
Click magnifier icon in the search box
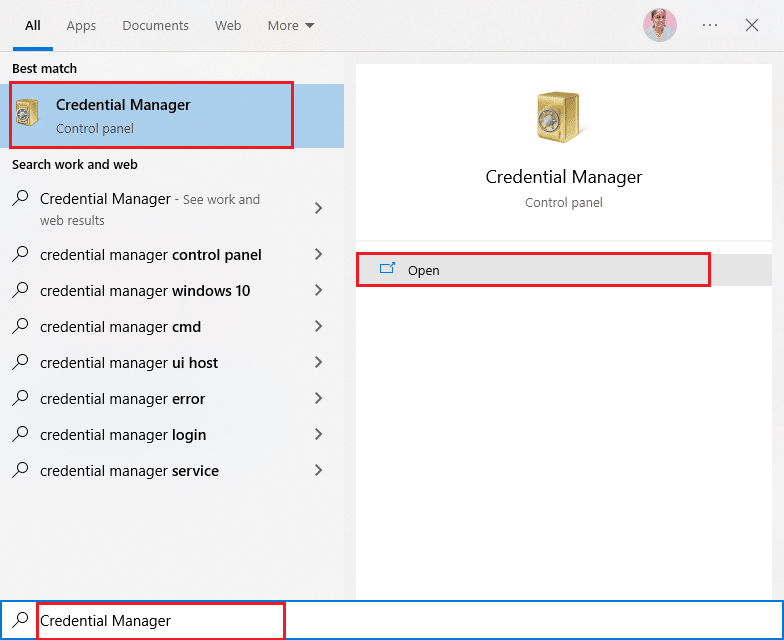20,620
